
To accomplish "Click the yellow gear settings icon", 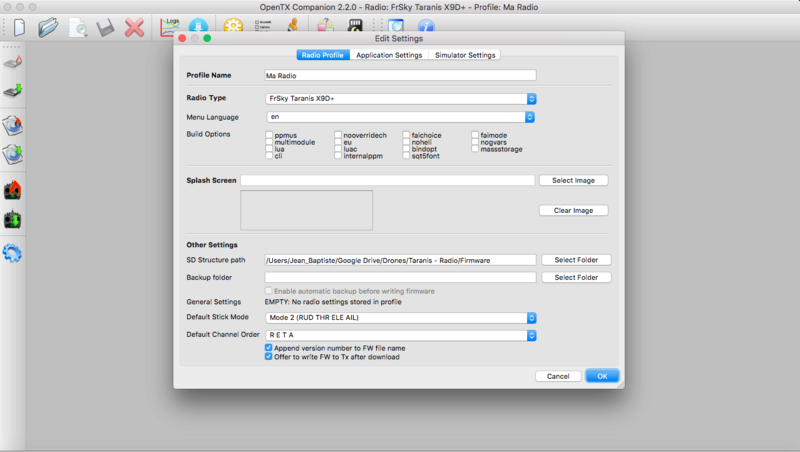I will pyautogui.click(x=233, y=26).
